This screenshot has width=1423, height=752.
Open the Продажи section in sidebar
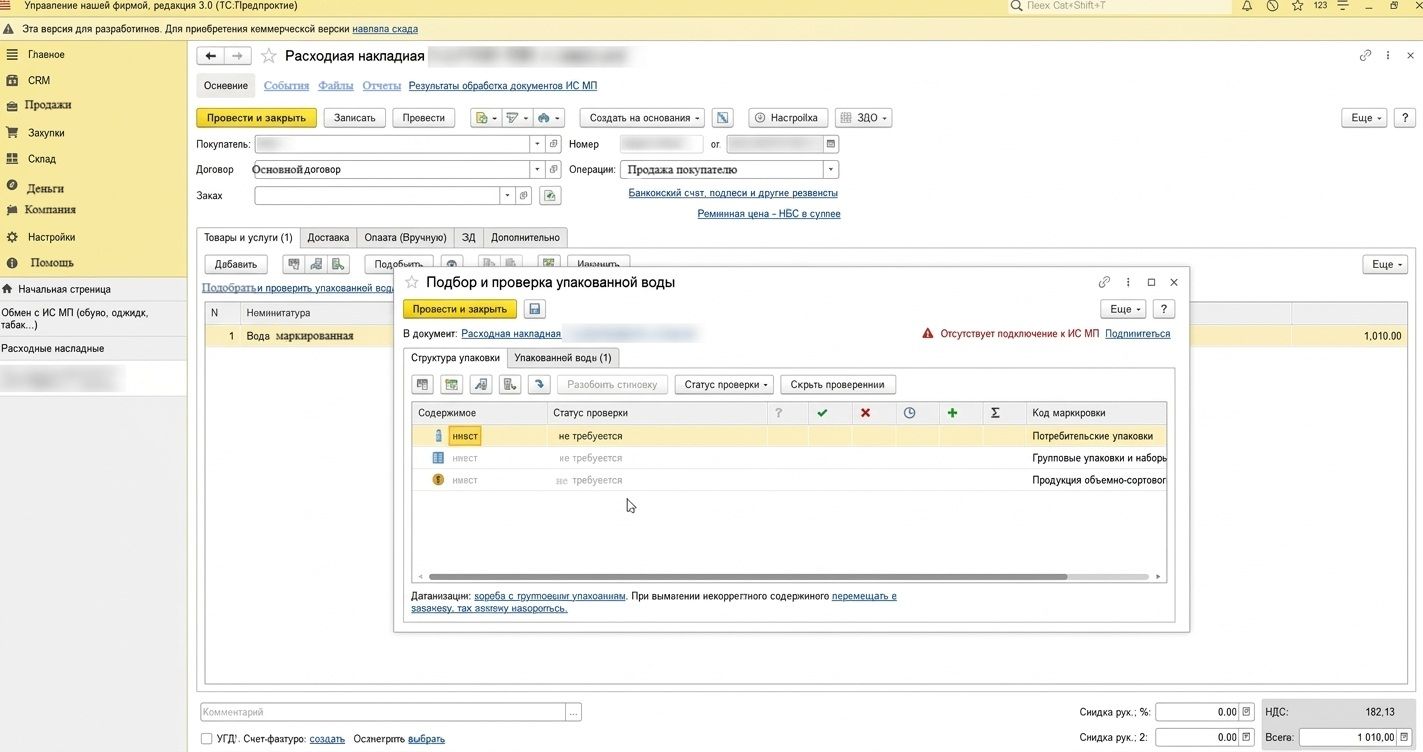click(x=48, y=105)
